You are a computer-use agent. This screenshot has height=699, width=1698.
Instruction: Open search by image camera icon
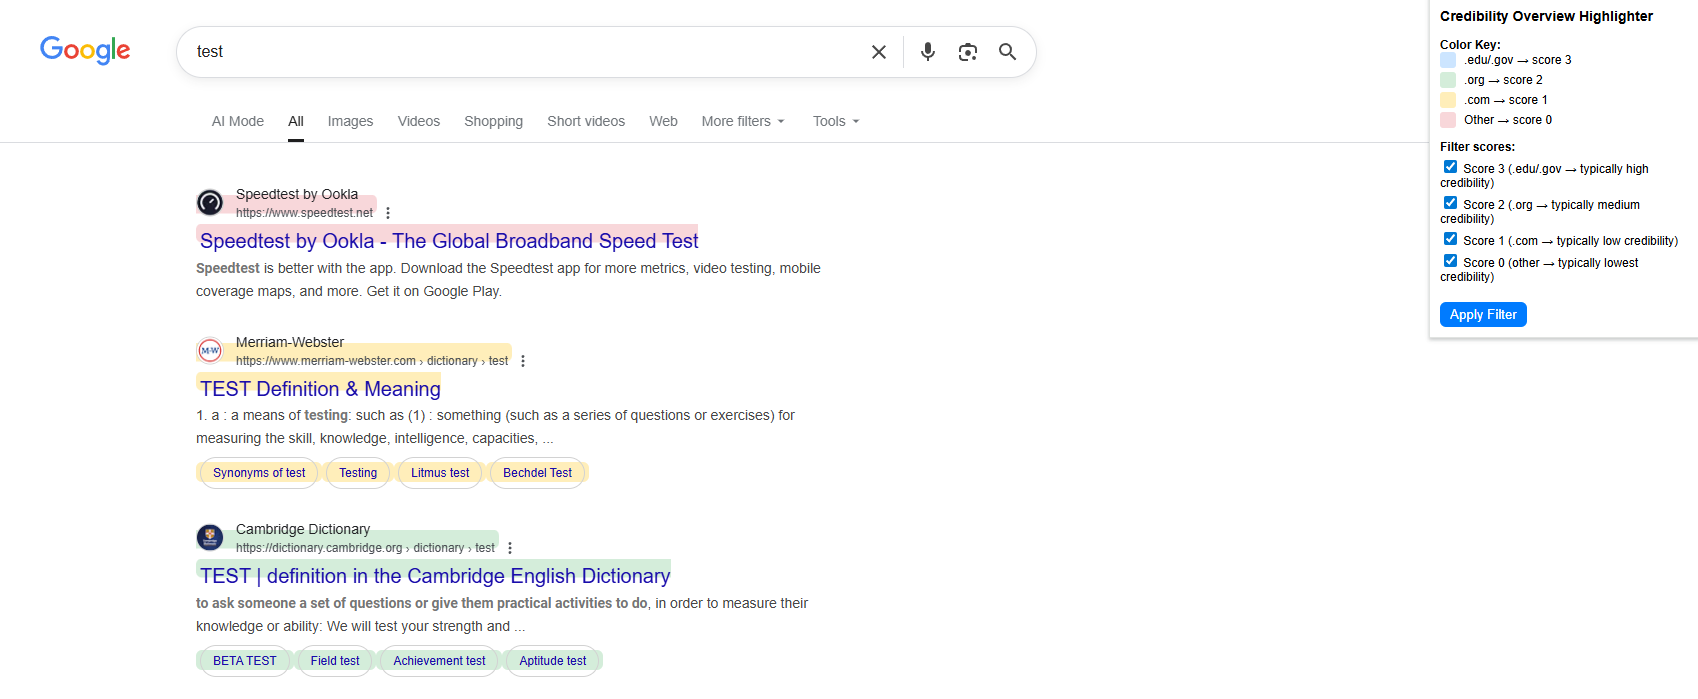967,52
